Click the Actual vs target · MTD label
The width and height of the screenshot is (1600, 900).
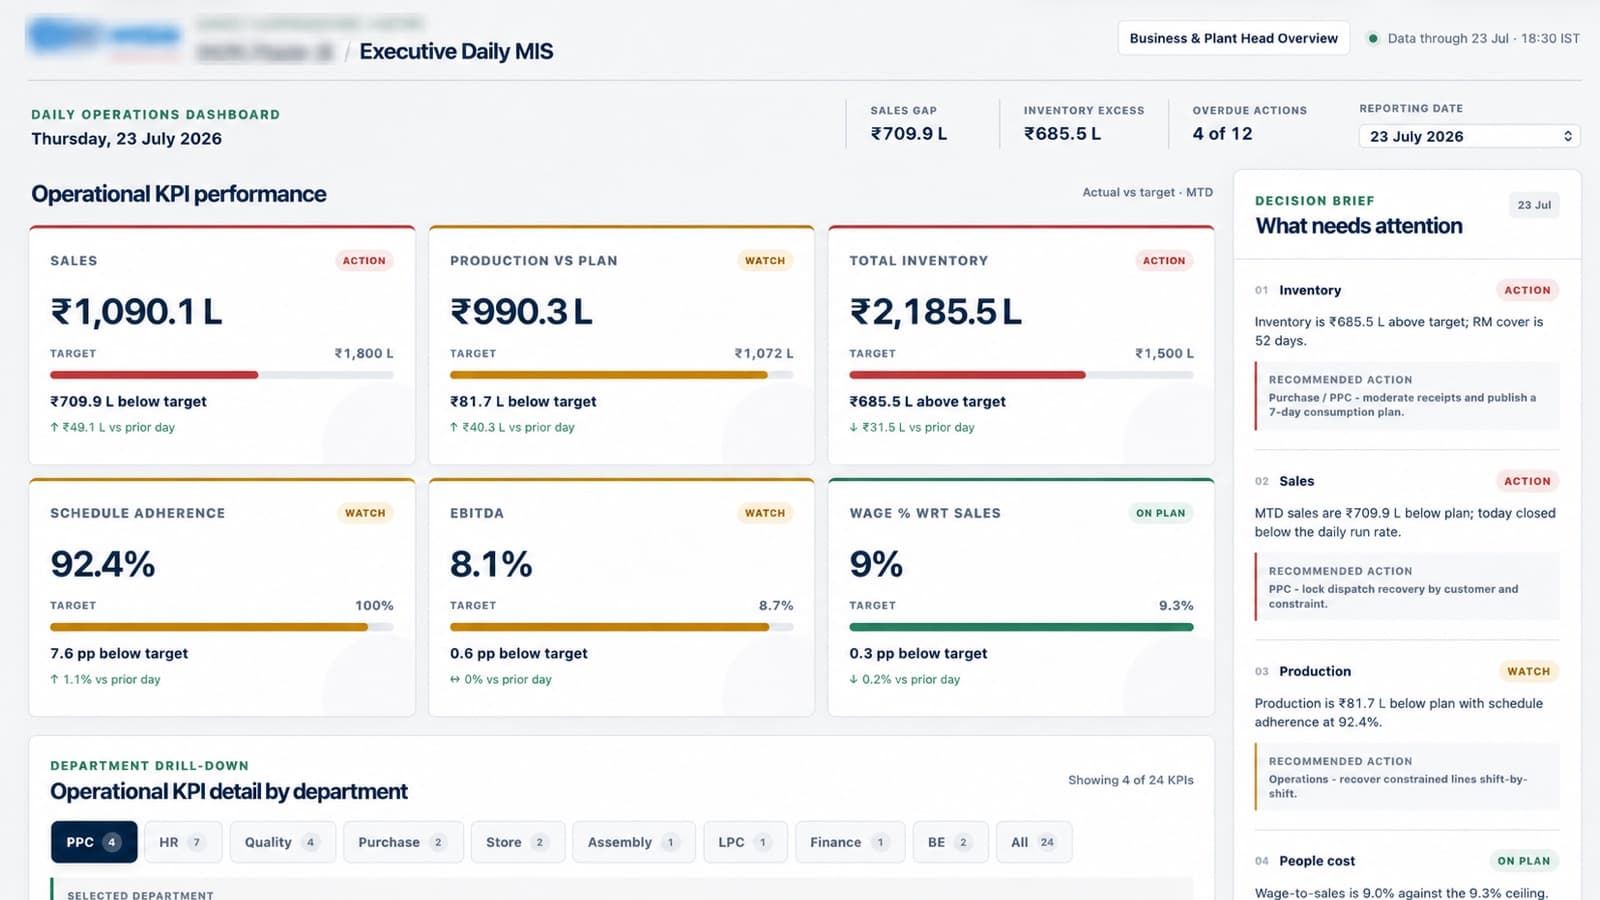[x=1147, y=192]
